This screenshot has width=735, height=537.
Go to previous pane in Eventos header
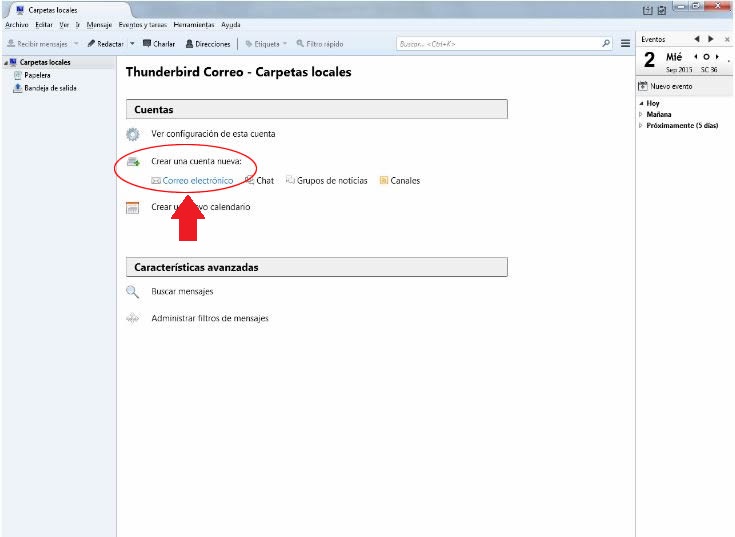point(697,39)
